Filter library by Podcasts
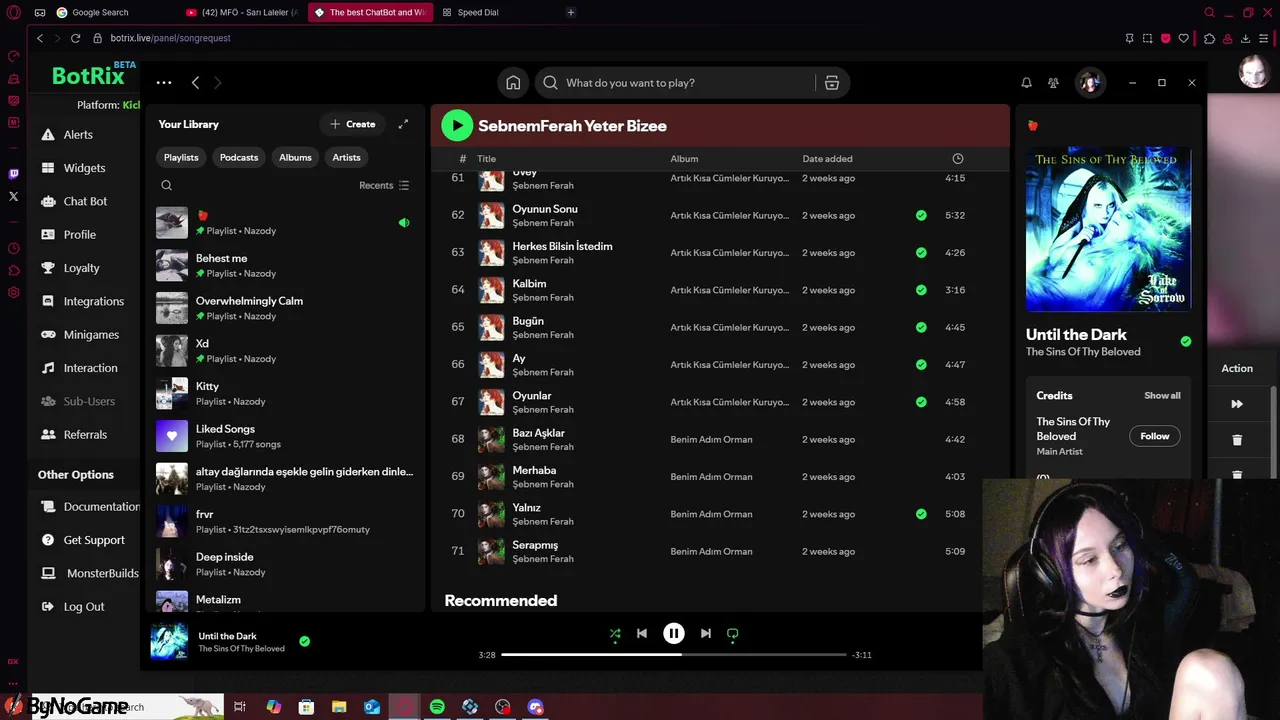Screen dimensions: 1280x720 pyautogui.click(x=239, y=157)
